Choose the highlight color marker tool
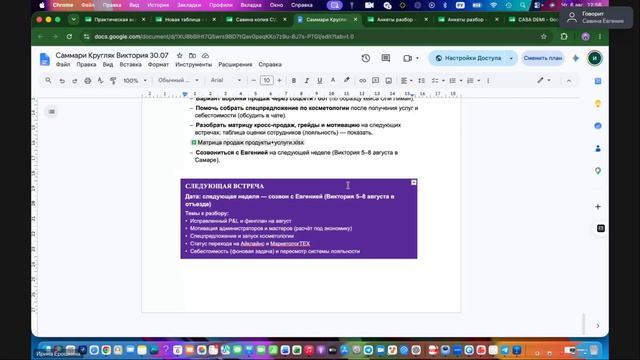Image resolution: width=640 pixels, height=360 pixels. (347, 81)
